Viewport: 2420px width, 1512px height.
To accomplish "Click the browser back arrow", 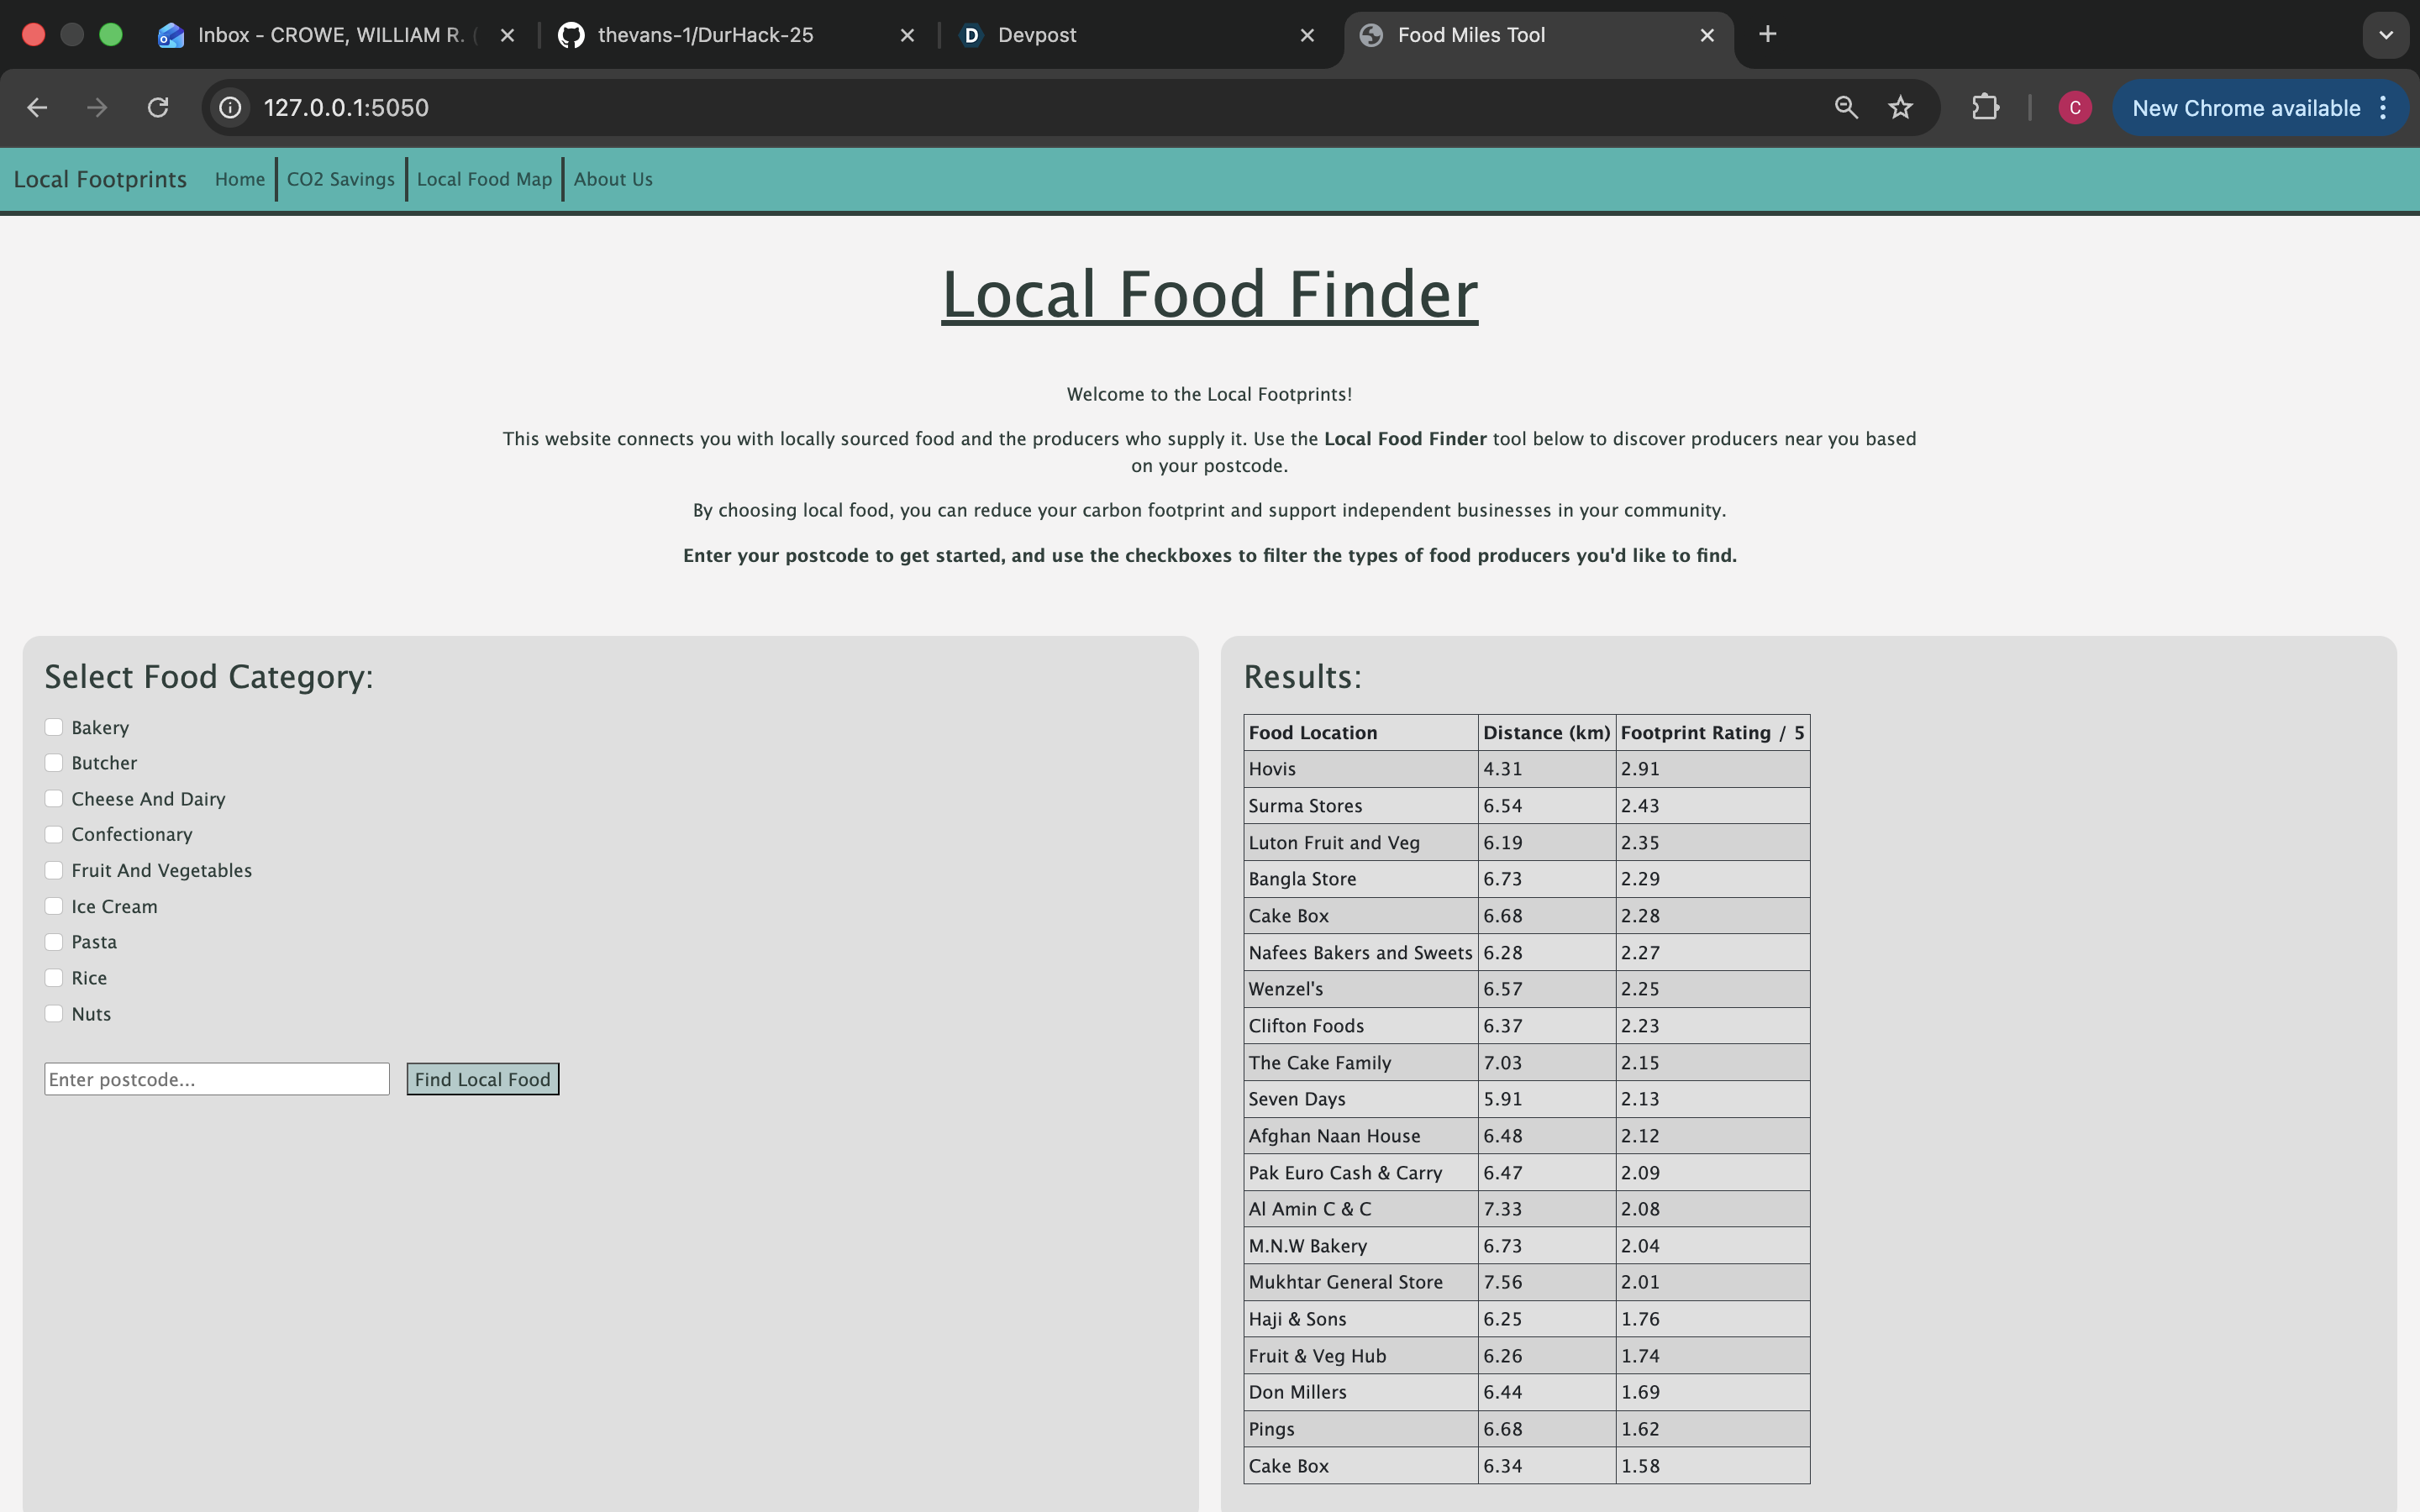I will pyautogui.click(x=37, y=108).
